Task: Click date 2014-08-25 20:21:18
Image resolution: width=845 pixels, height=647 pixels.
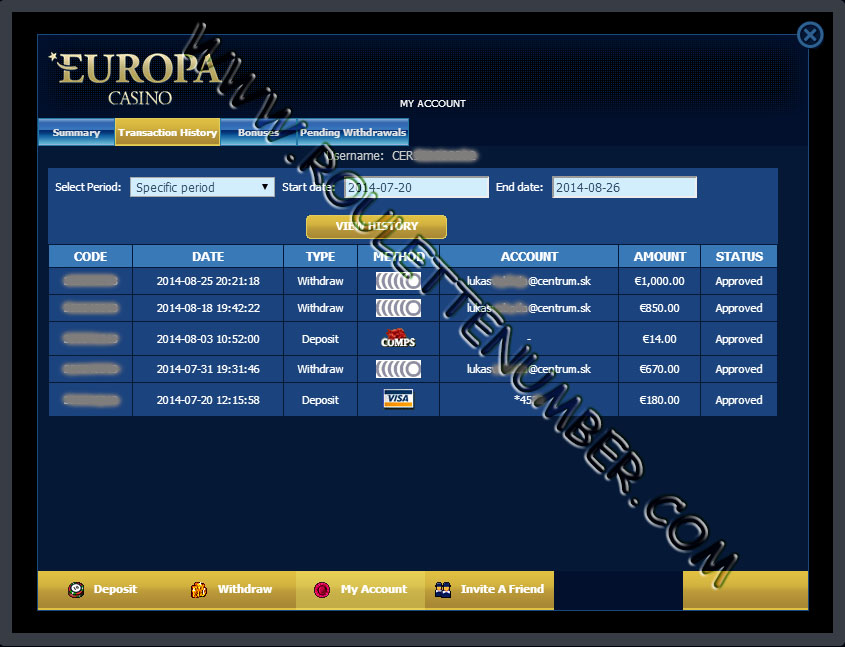Action: point(208,281)
